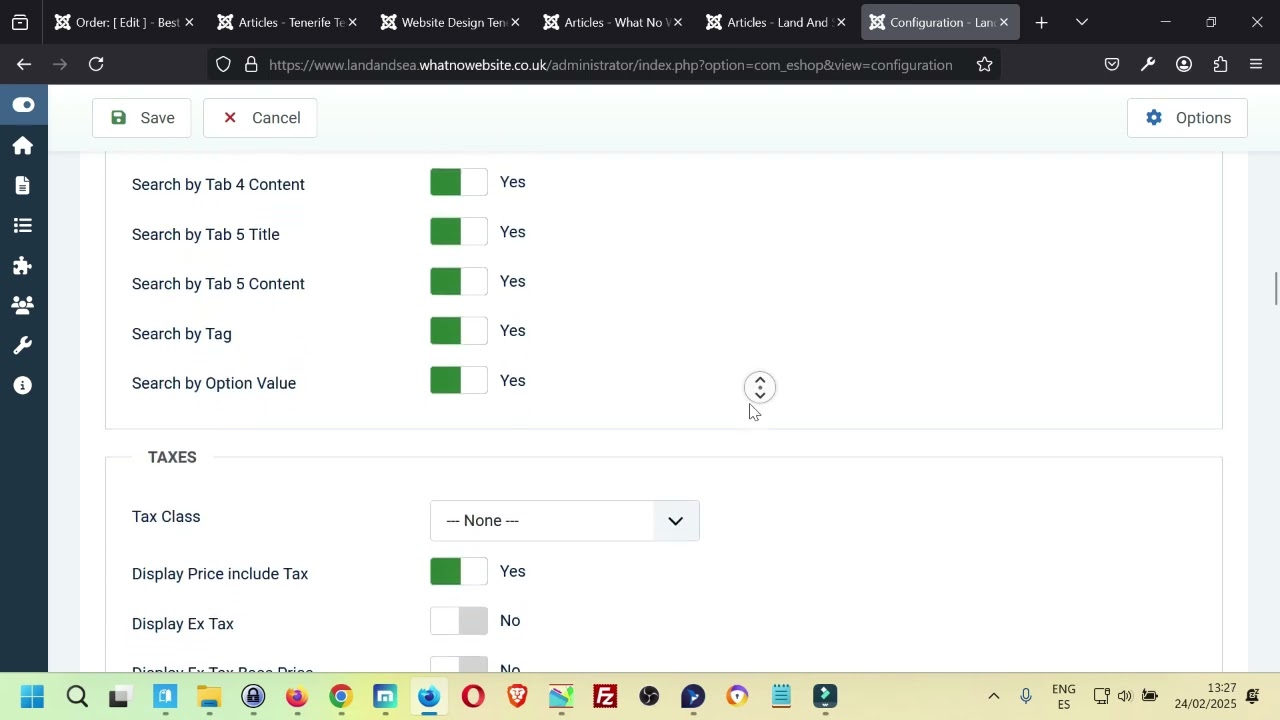Open the Tax Class dropdown
This screenshot has width=1280, height=720.
pyautogui.click(x=565, y=521)
